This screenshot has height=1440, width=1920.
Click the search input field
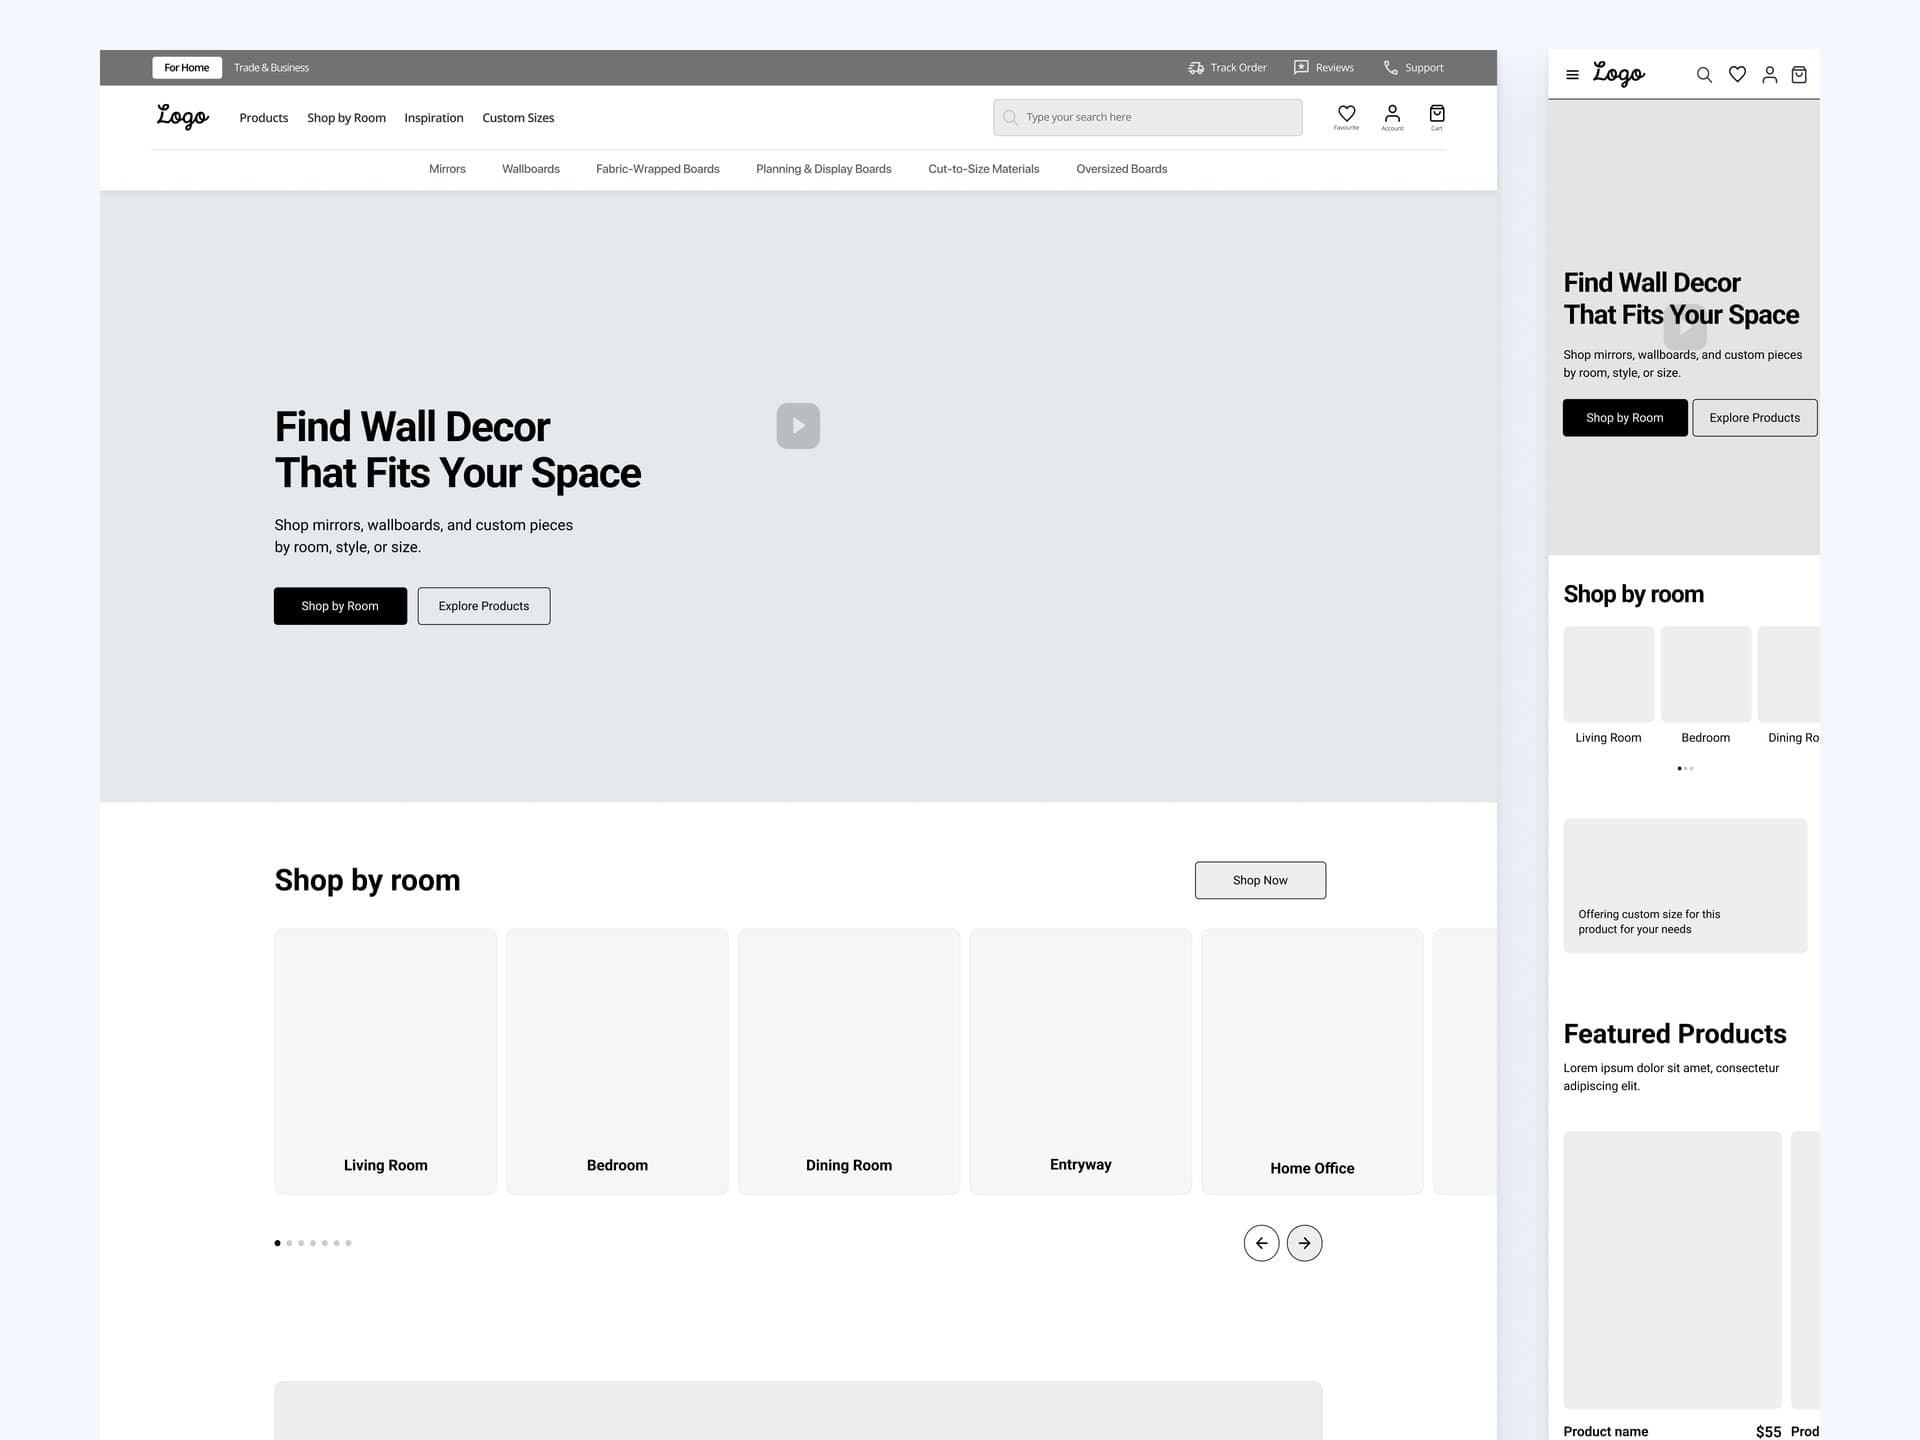[x=1148, y=117]
